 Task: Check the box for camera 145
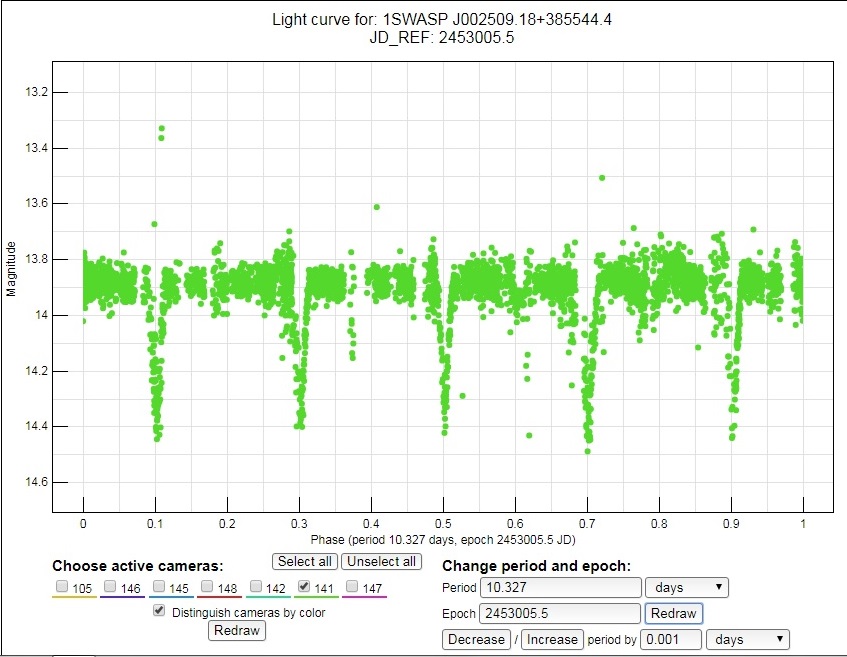[x=159, y=587]
